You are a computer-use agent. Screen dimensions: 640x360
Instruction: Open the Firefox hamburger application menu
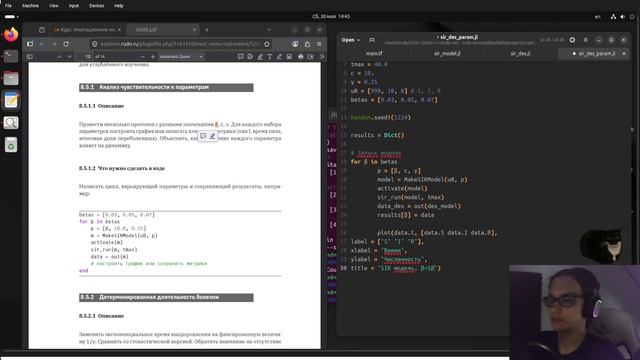coord(319,44)
